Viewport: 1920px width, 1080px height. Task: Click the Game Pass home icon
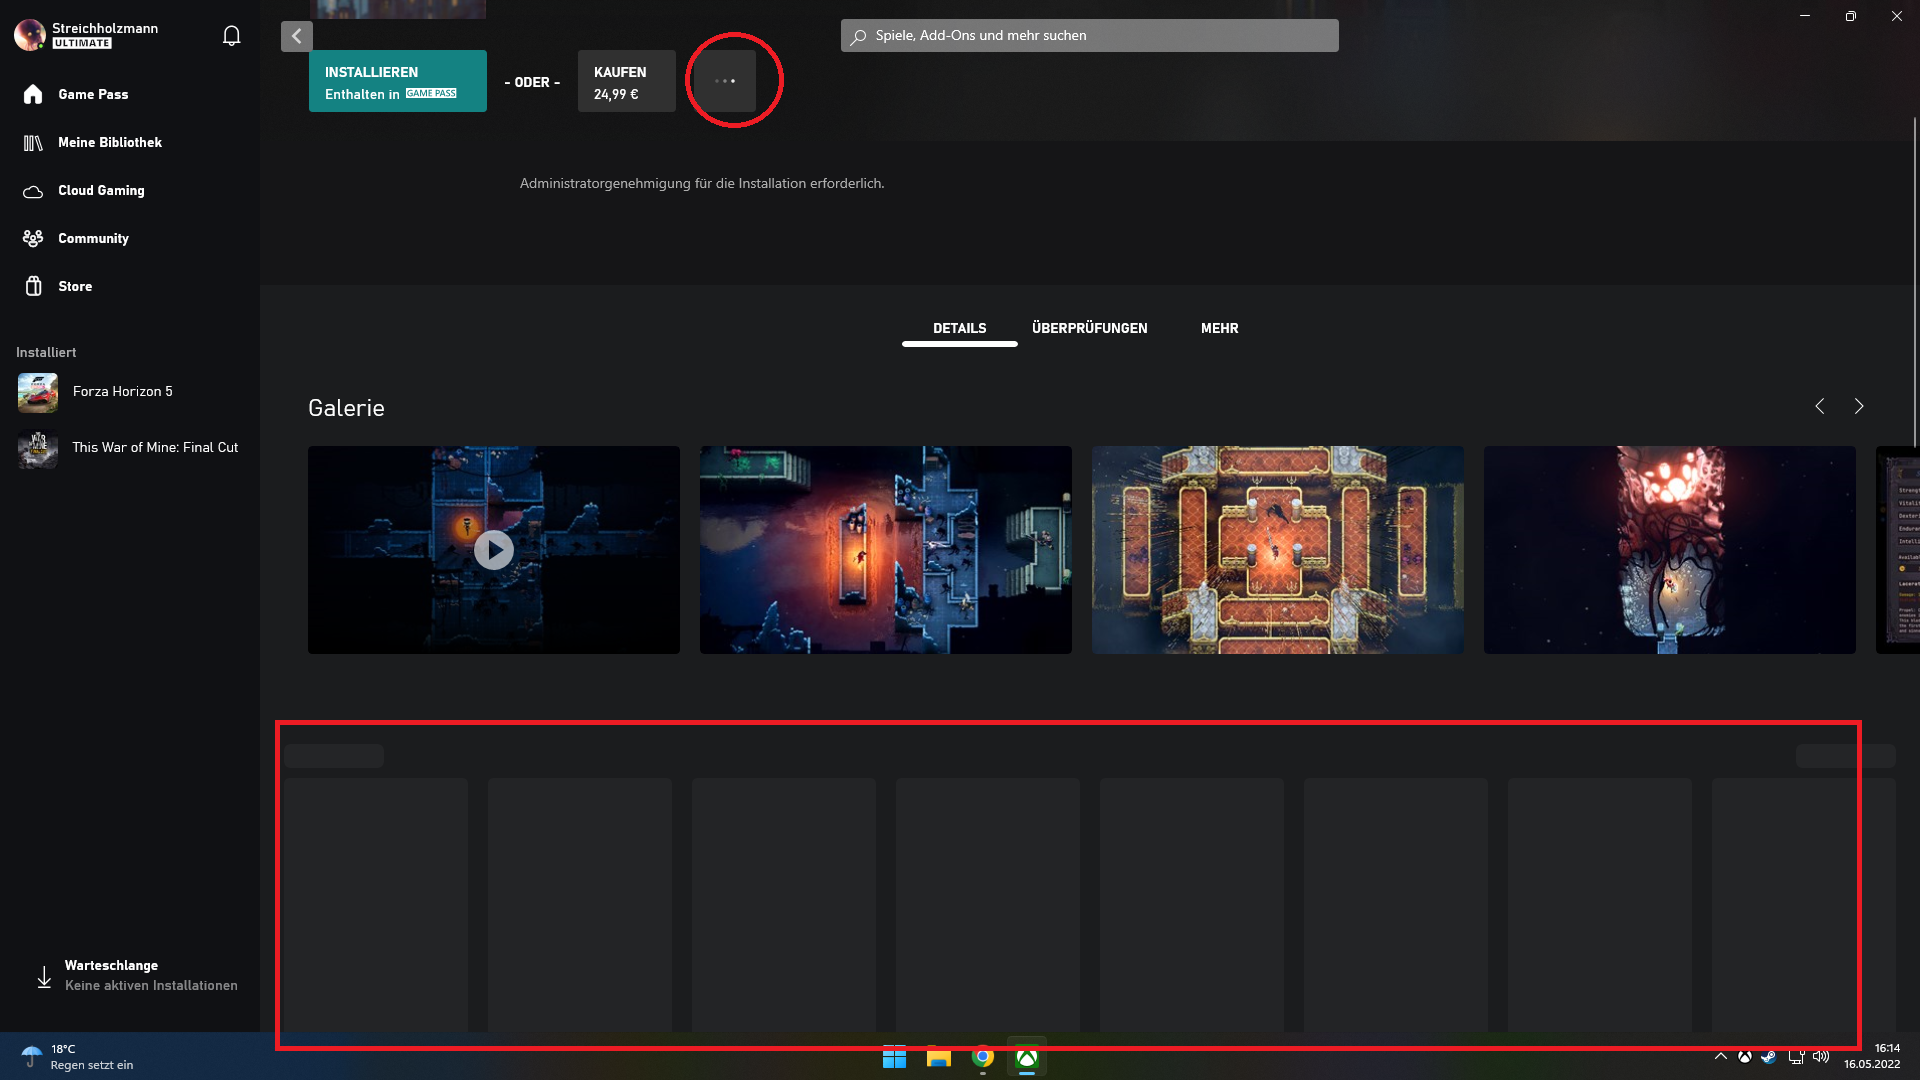click(x=33, y=94)
